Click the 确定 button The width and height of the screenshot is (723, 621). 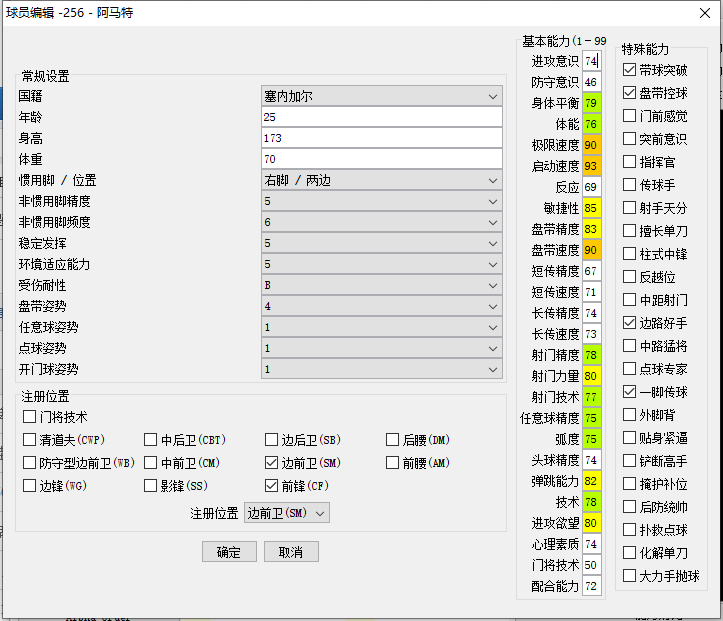(229, 552)
